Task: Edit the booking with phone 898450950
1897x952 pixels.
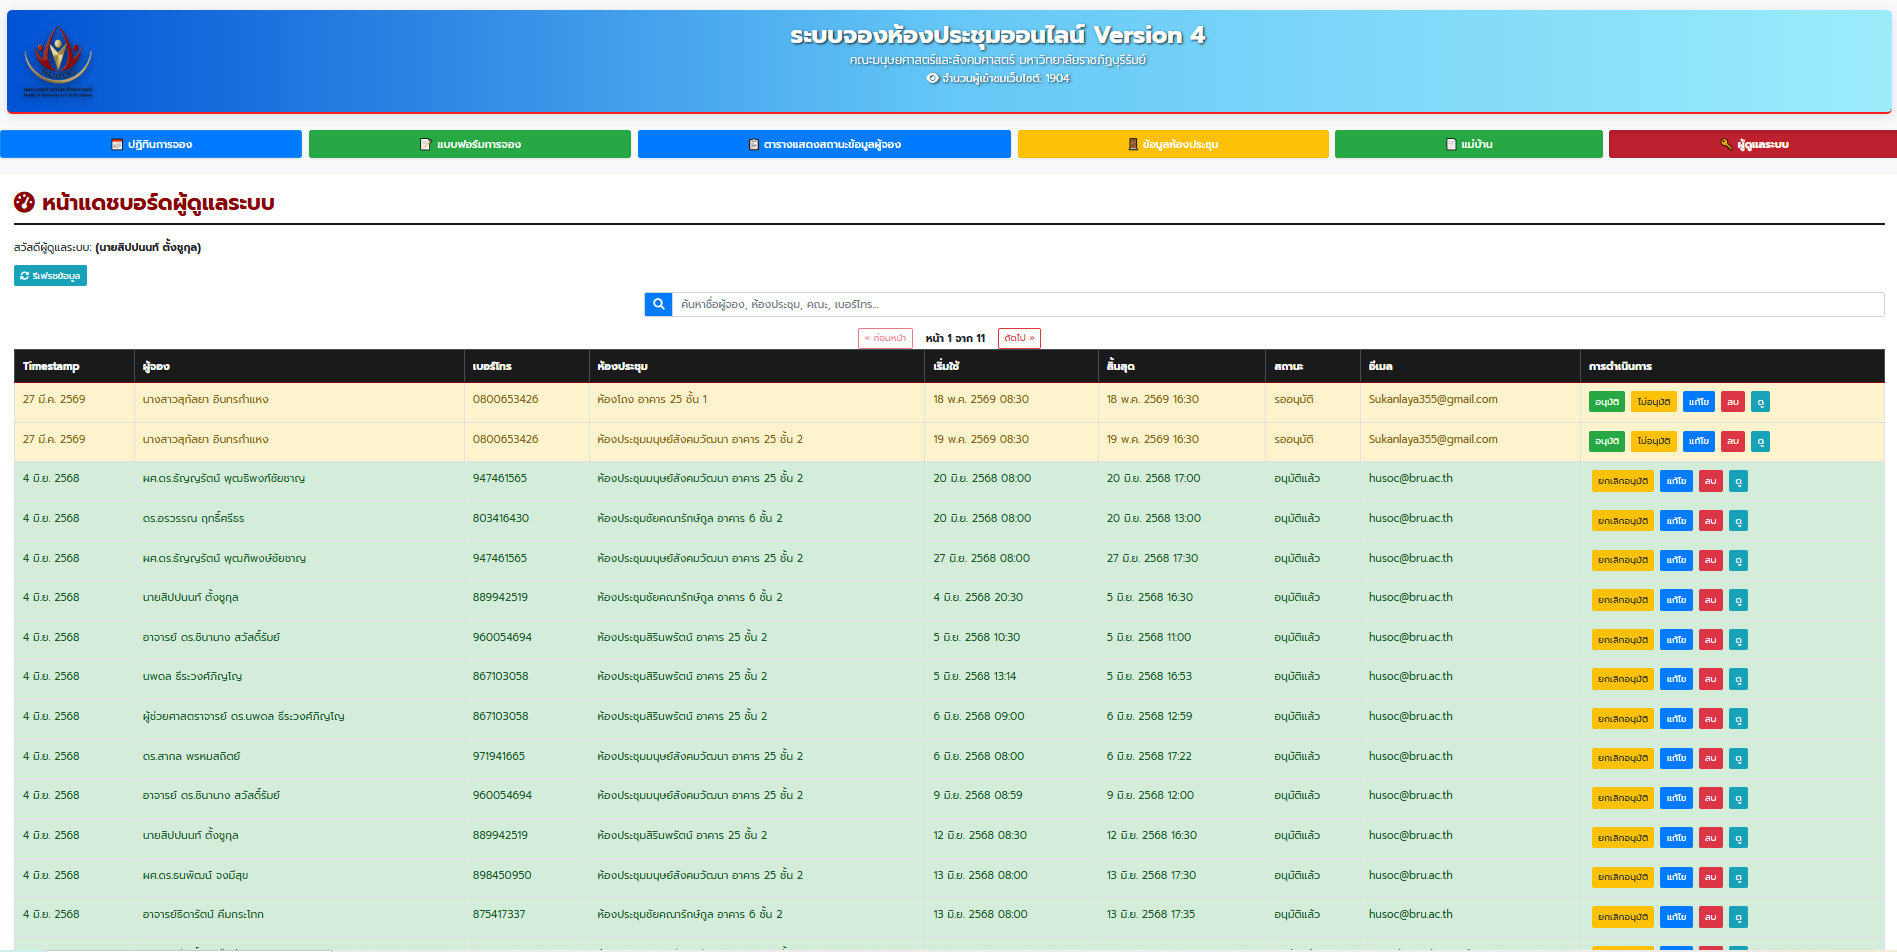Action: [1677, 877]
